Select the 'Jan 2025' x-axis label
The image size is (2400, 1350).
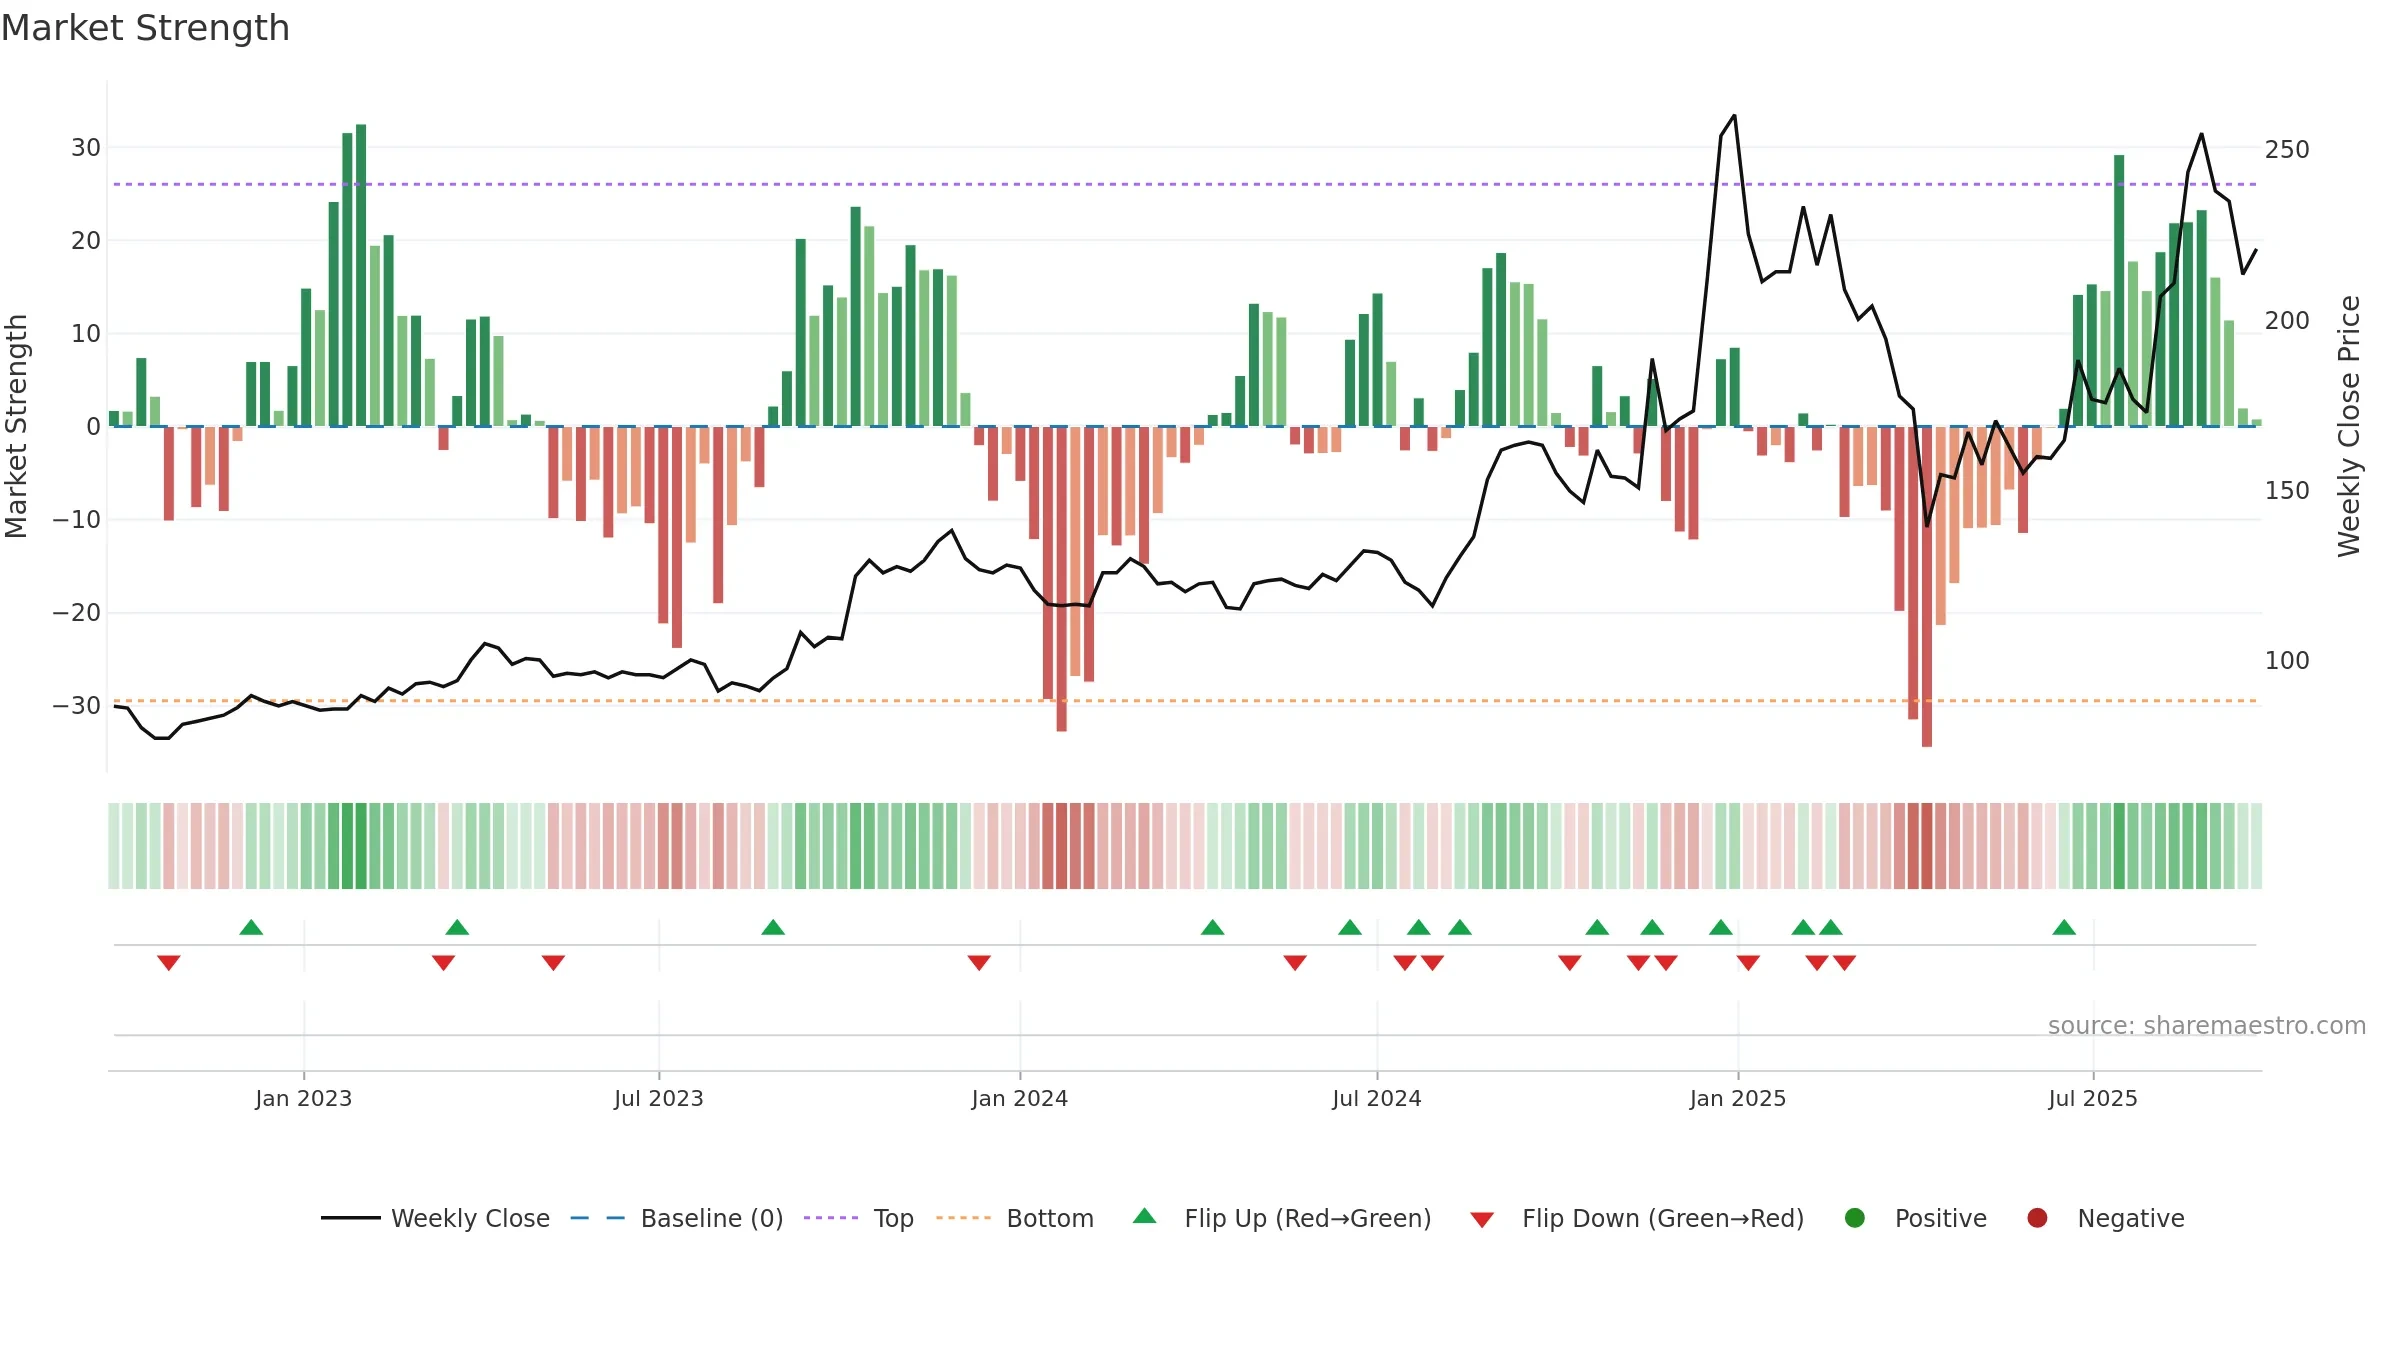1738,1098
